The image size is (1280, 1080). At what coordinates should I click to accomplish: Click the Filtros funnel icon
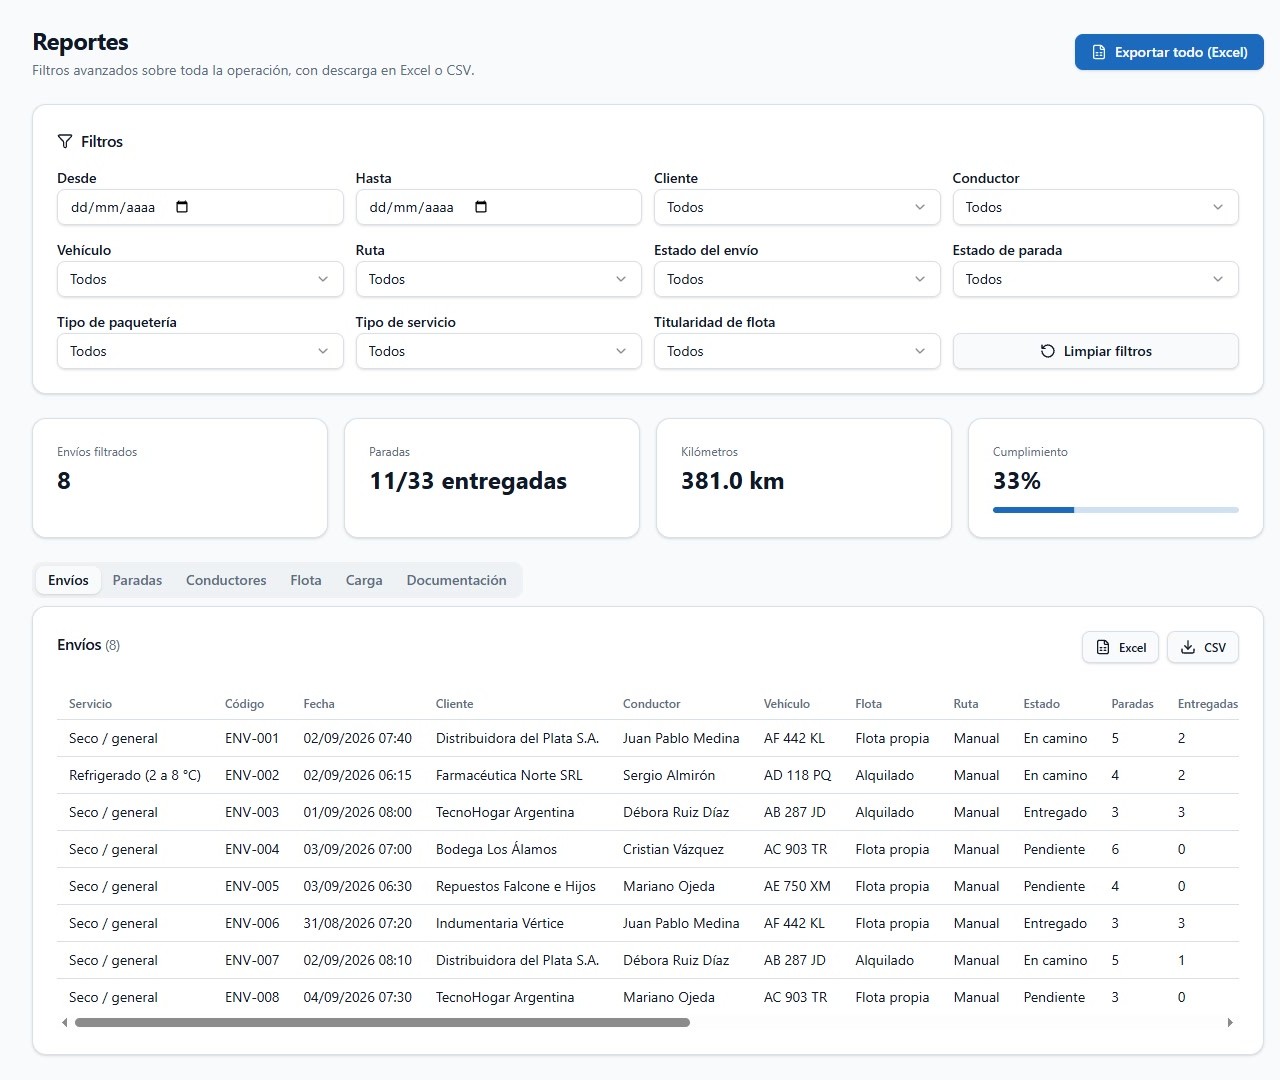pyautogui.click(x=65, y=142)
